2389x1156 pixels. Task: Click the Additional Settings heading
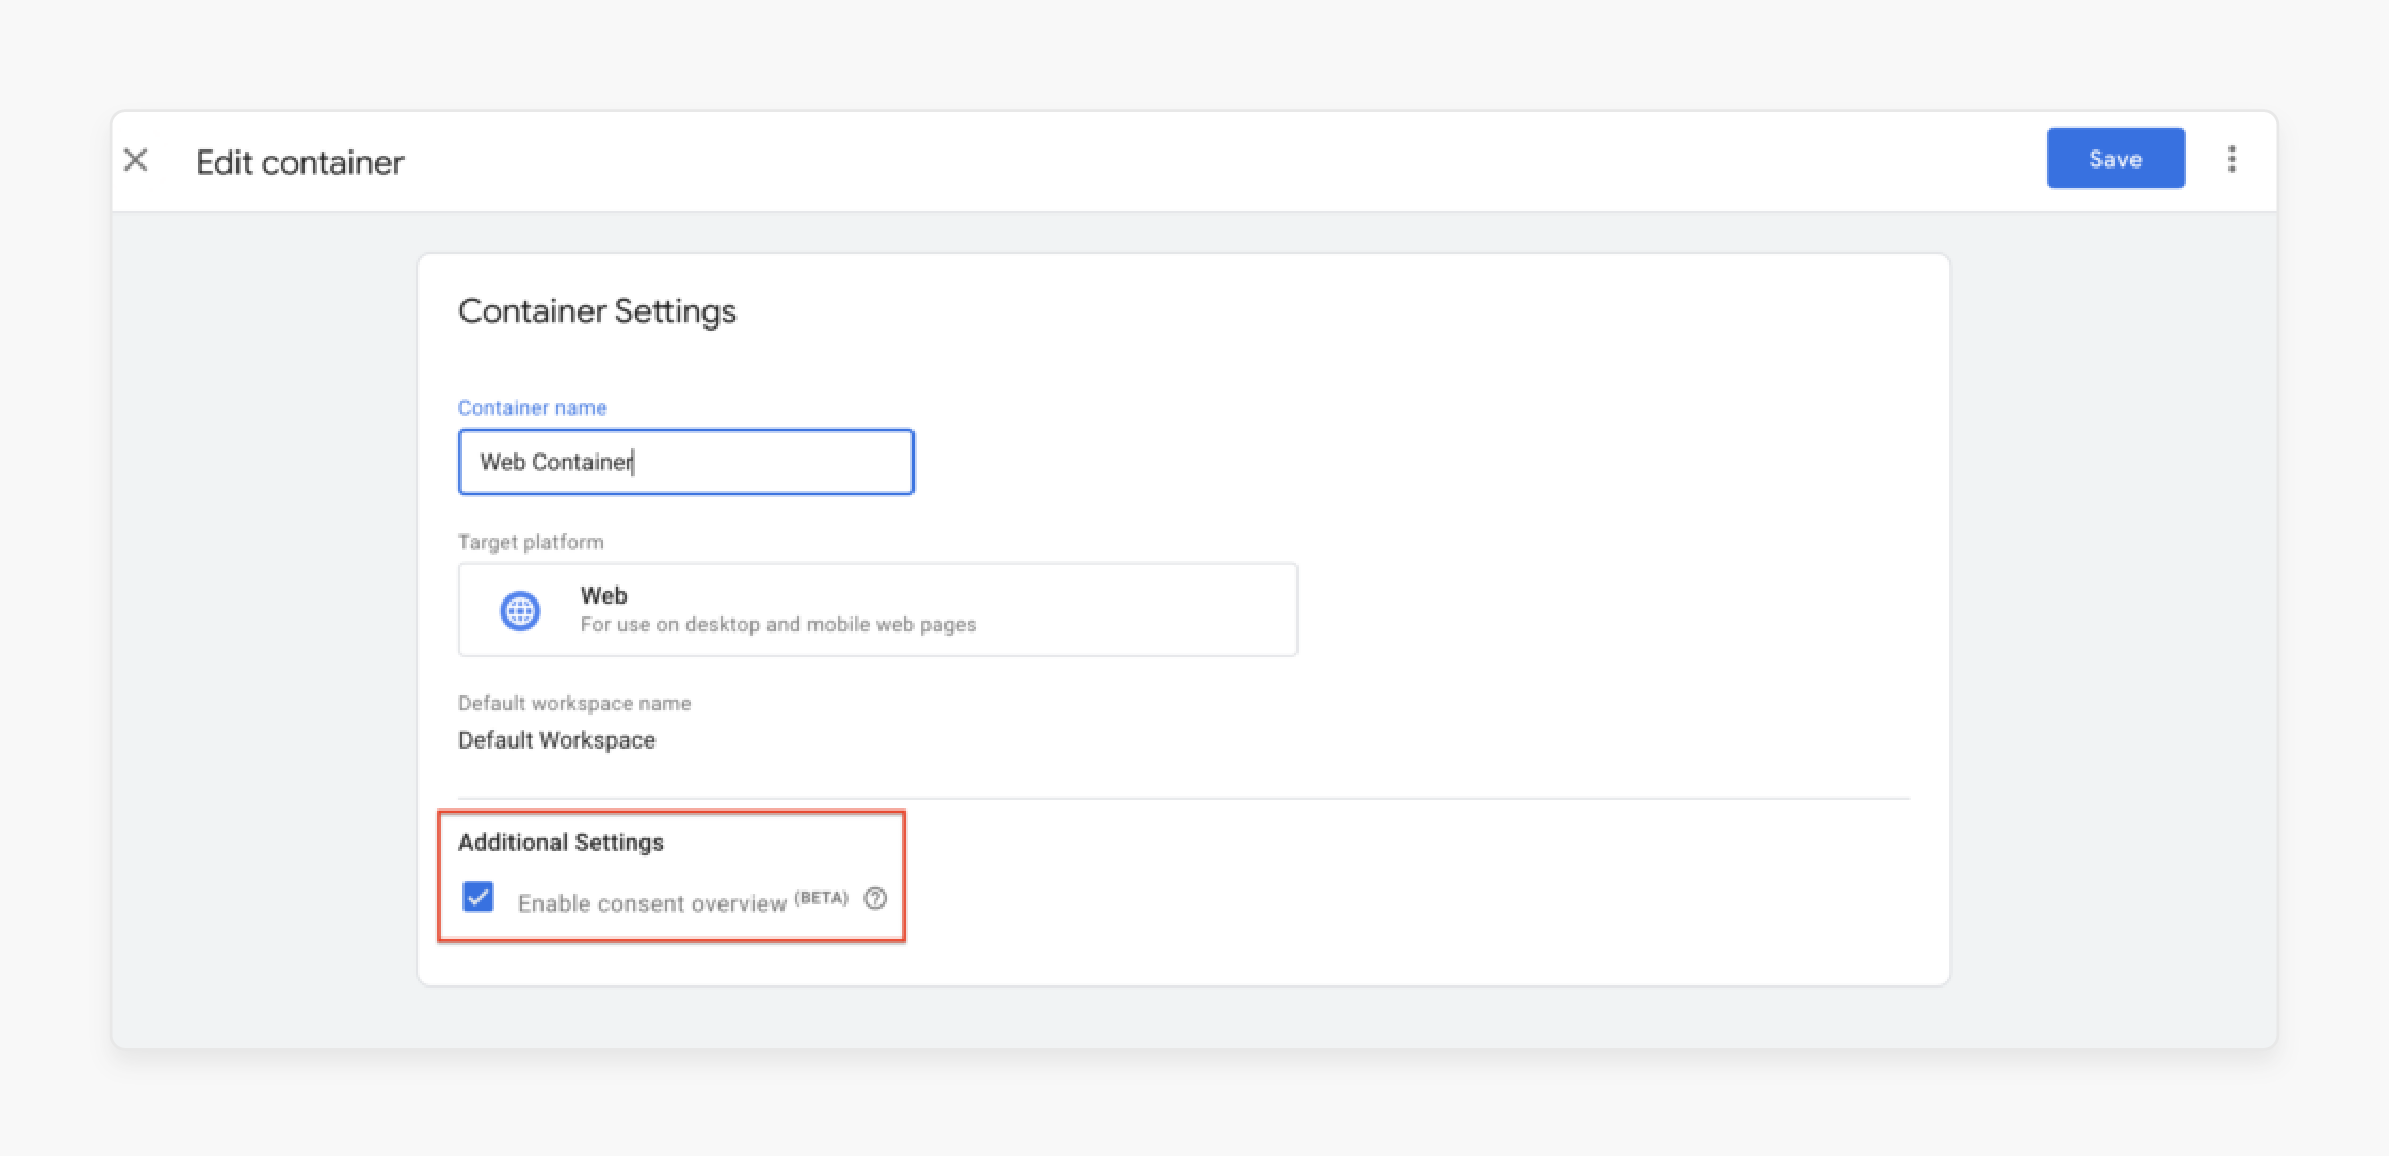pos(561,842)
